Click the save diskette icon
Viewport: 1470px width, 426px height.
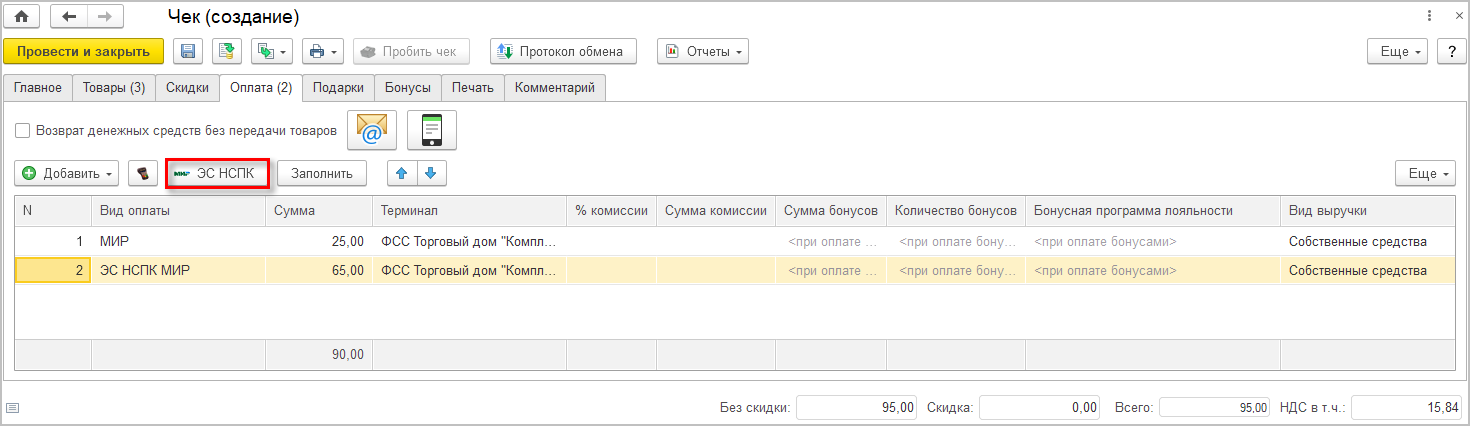click(x=188, y=51)
